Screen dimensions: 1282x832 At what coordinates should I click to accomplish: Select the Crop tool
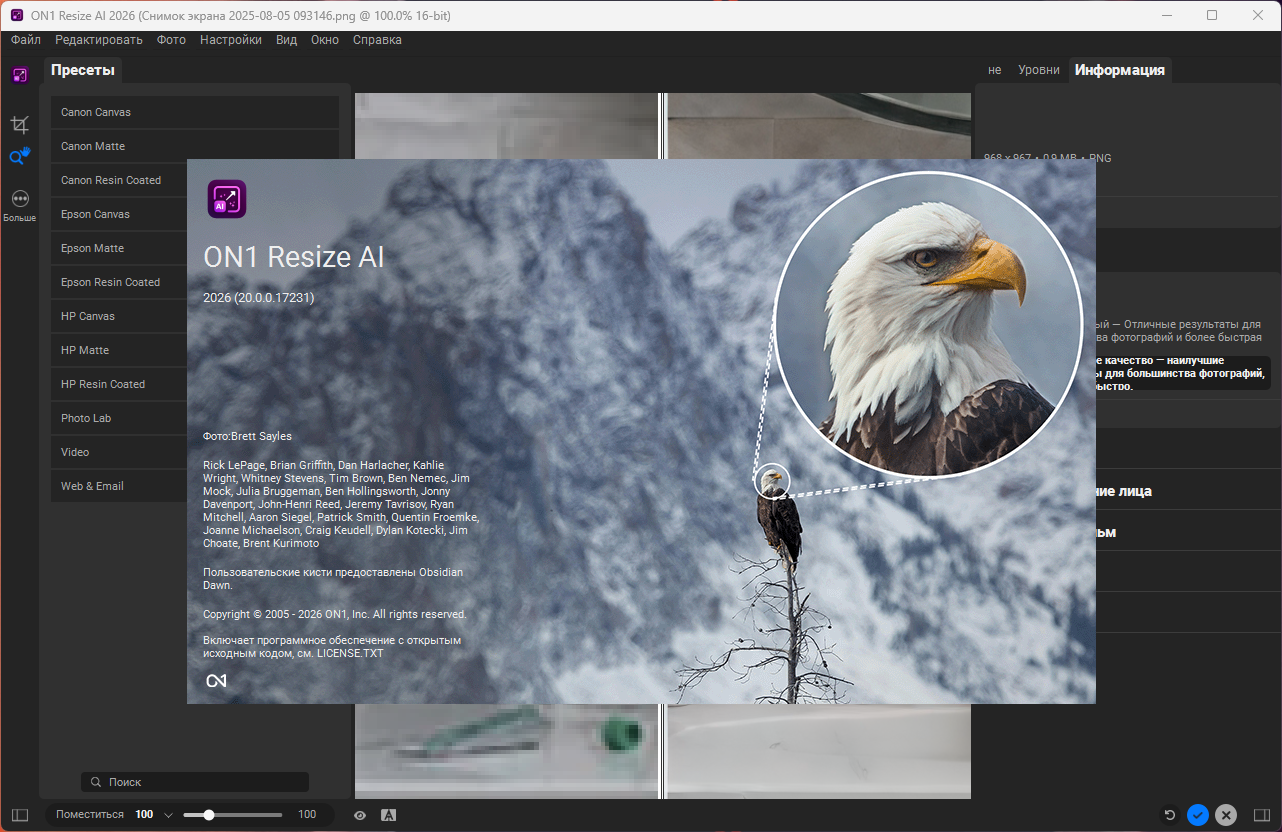(20, 124)
